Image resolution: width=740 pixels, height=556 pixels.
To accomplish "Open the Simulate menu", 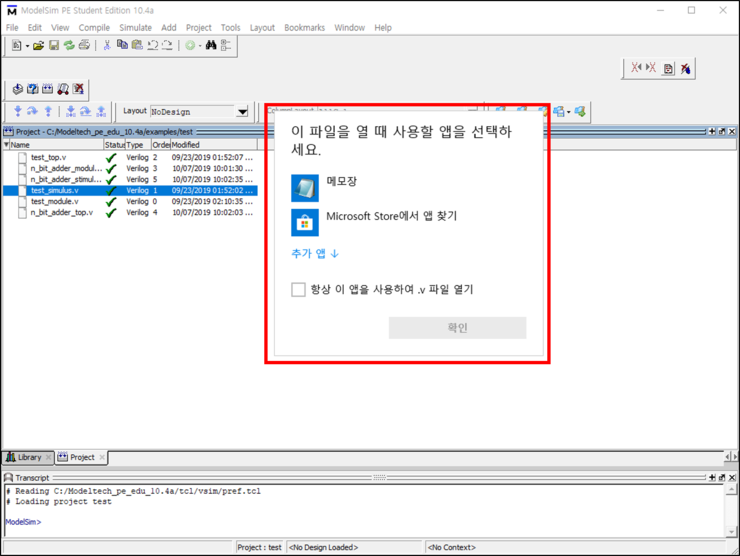I will [135, 28].
